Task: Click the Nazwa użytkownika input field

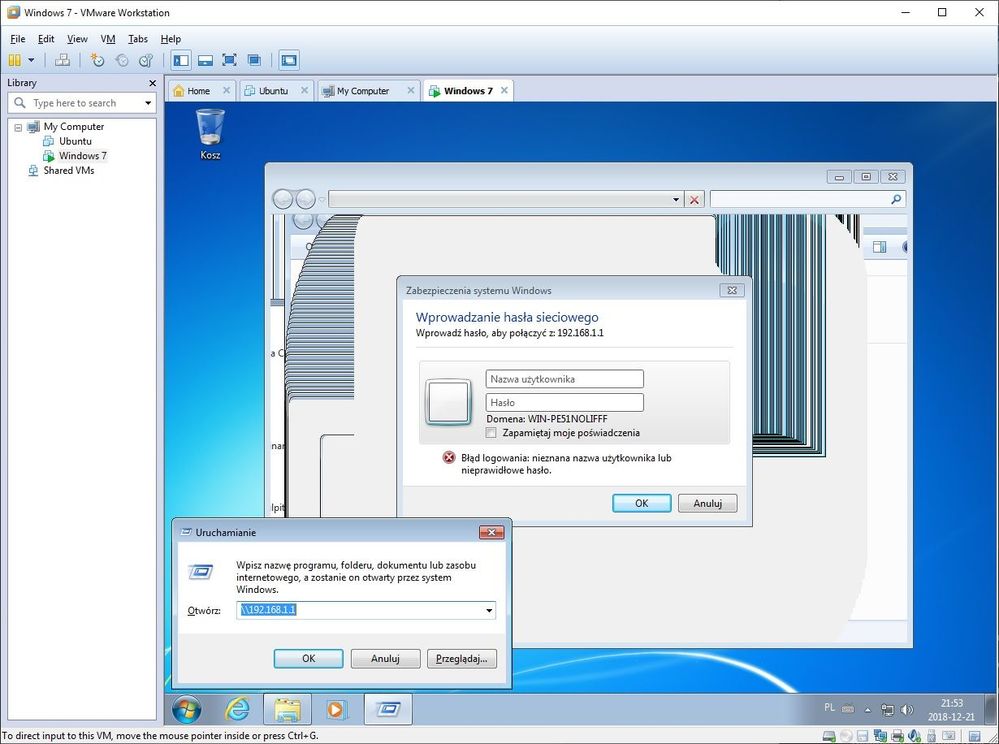Action: point(564,379)
